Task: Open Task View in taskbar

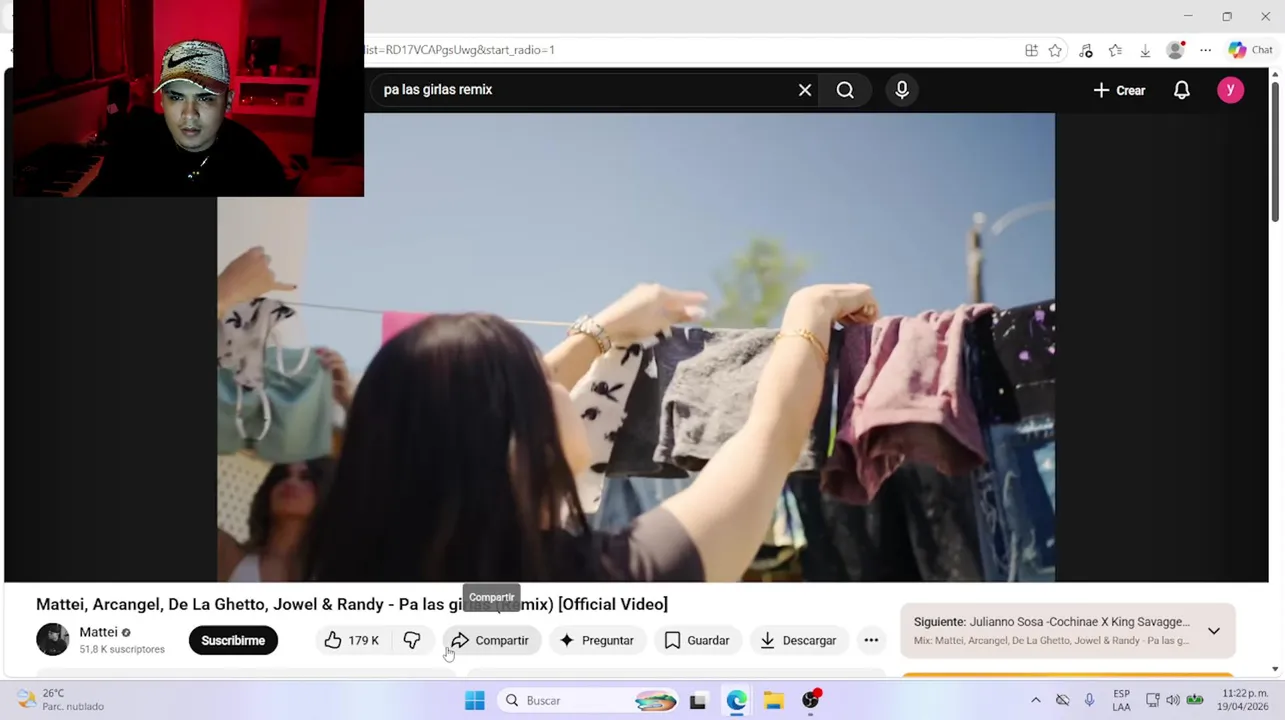Action: 698,701
